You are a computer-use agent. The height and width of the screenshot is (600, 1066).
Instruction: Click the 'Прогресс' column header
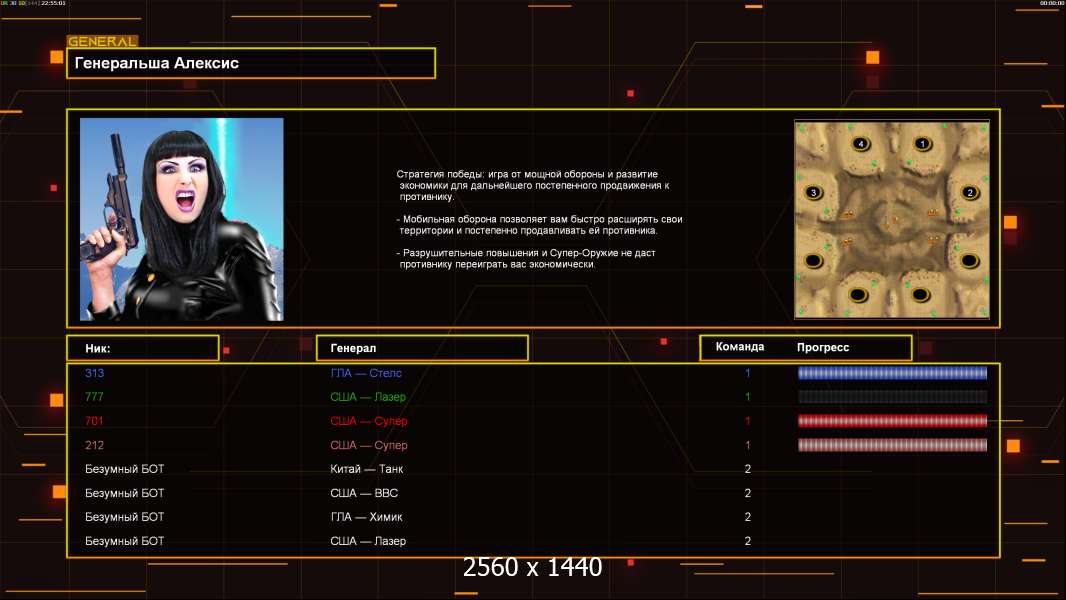coord(823,347)
